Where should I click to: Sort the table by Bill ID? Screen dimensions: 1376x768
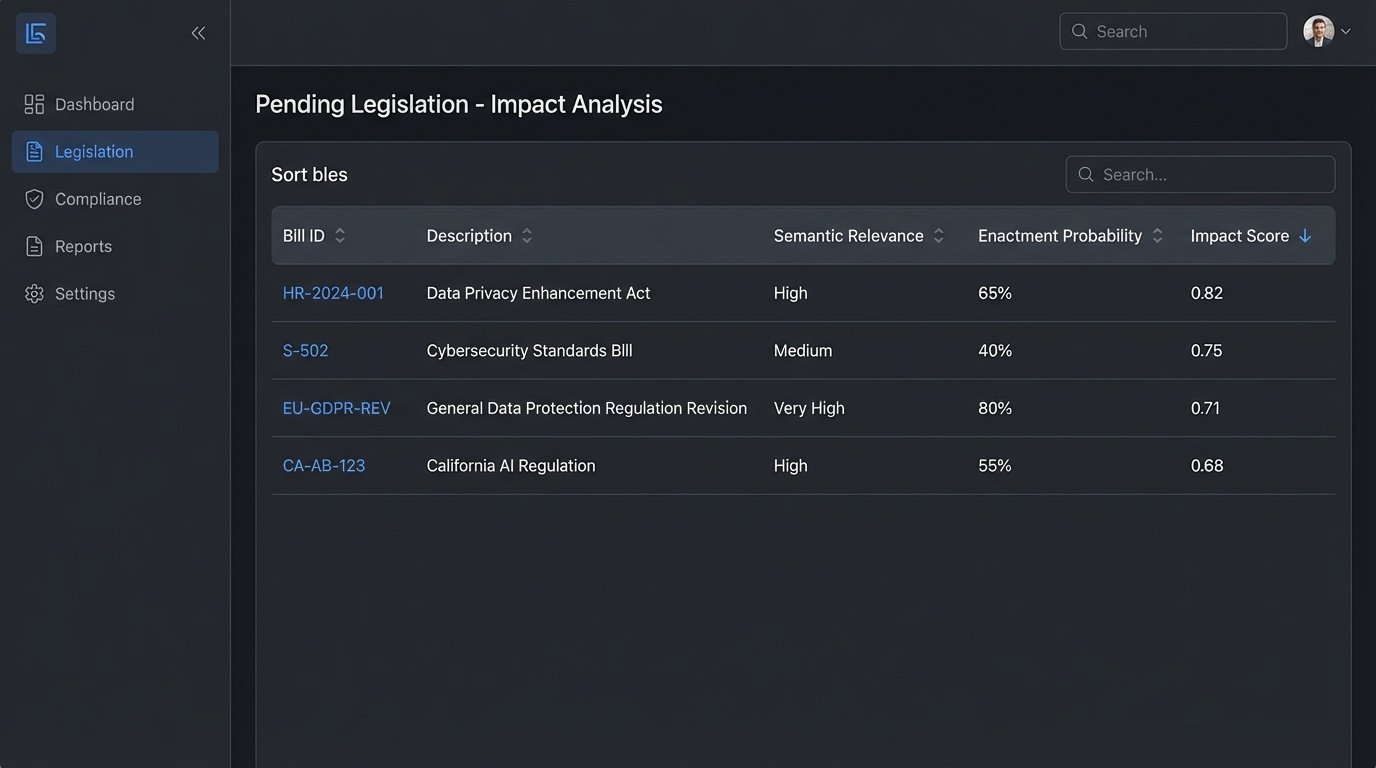coord(340,236)
